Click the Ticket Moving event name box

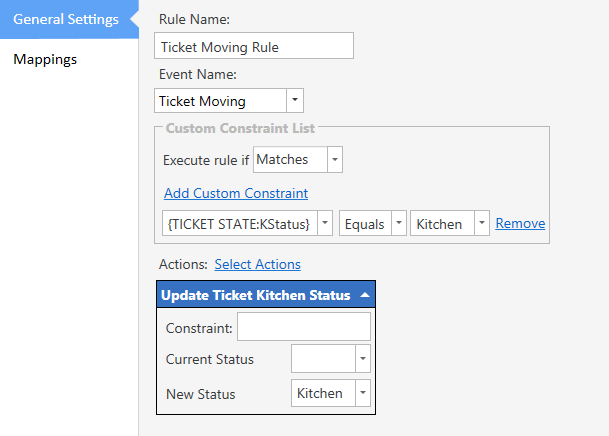[220, 100]
